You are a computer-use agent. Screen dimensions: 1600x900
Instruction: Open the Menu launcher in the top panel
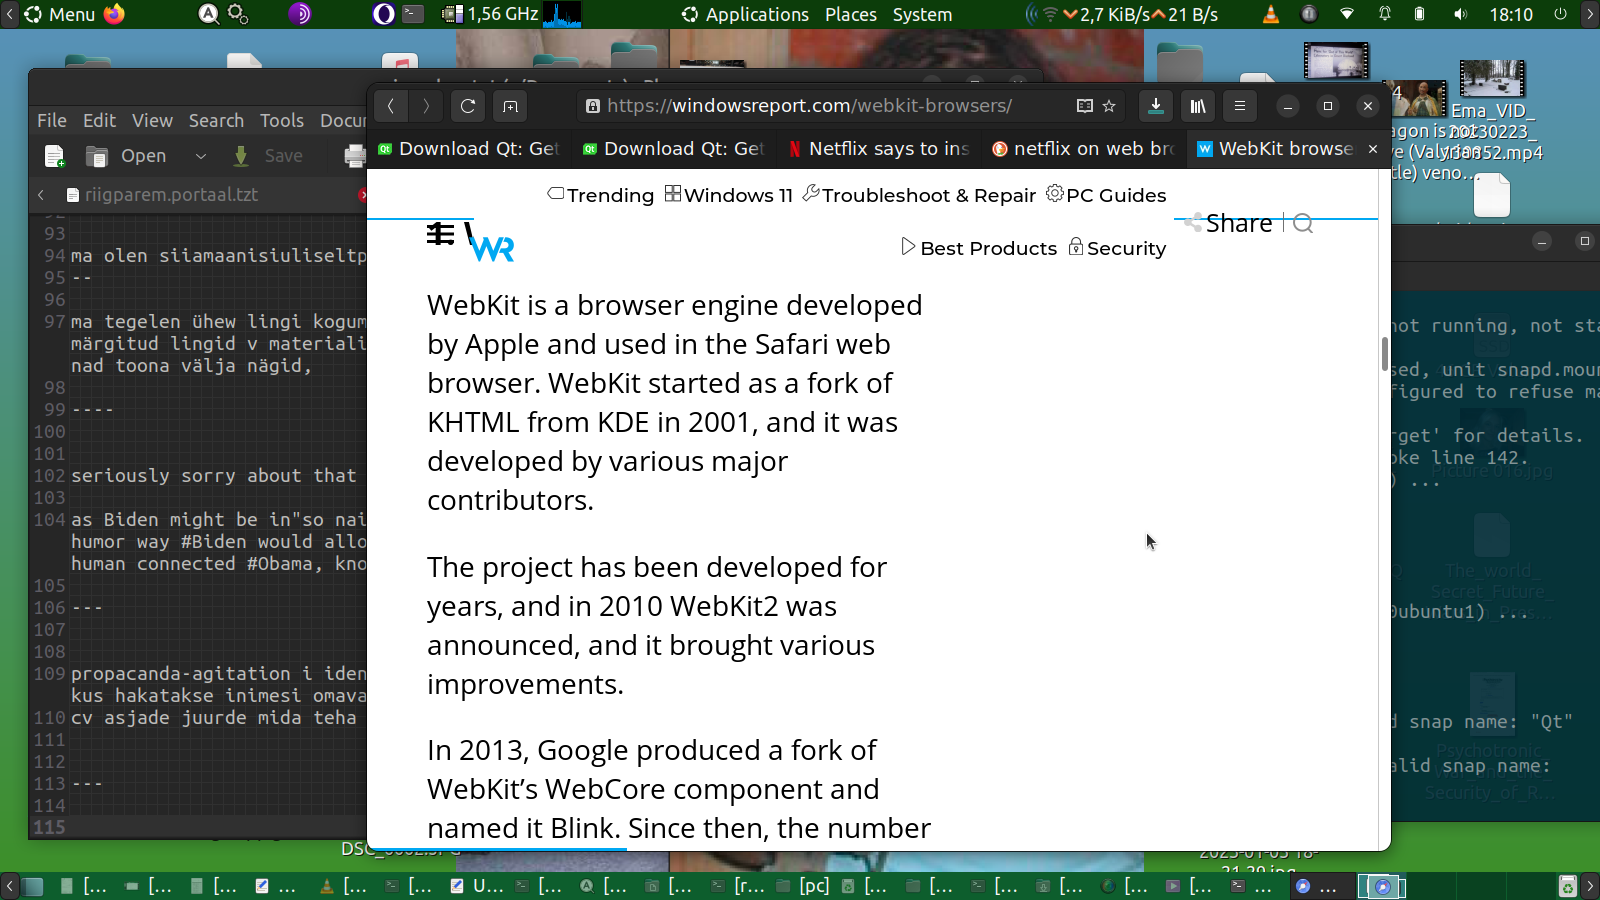pos(60,14)
